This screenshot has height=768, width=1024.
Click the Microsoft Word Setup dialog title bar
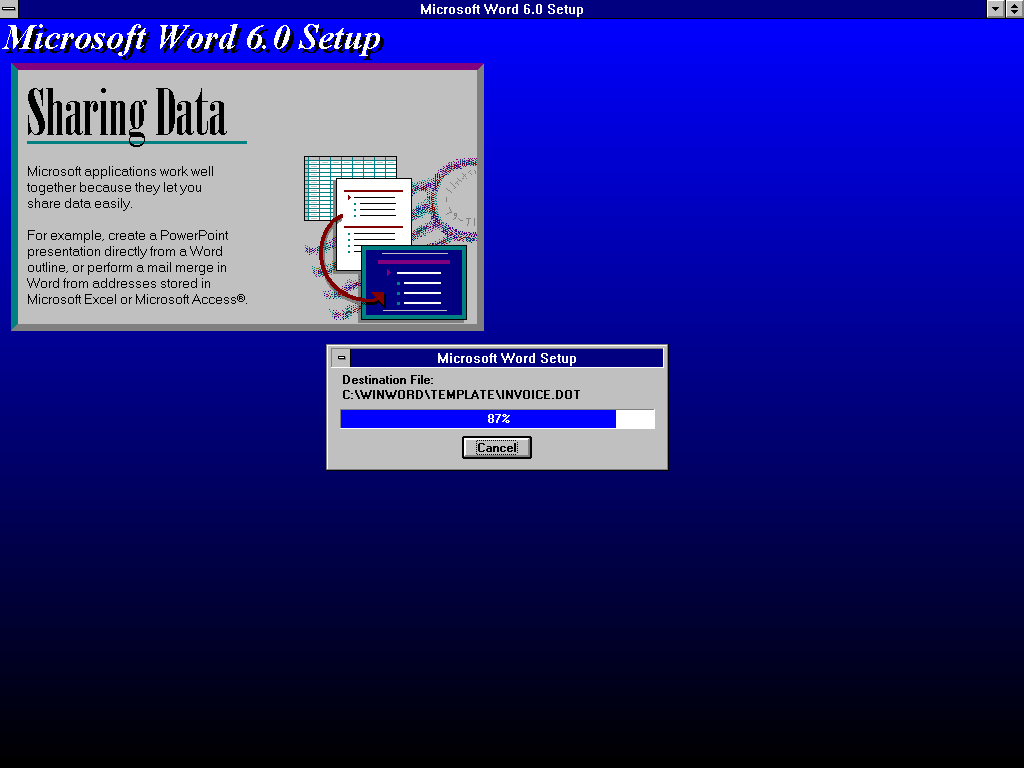click(x=506, y=358)
